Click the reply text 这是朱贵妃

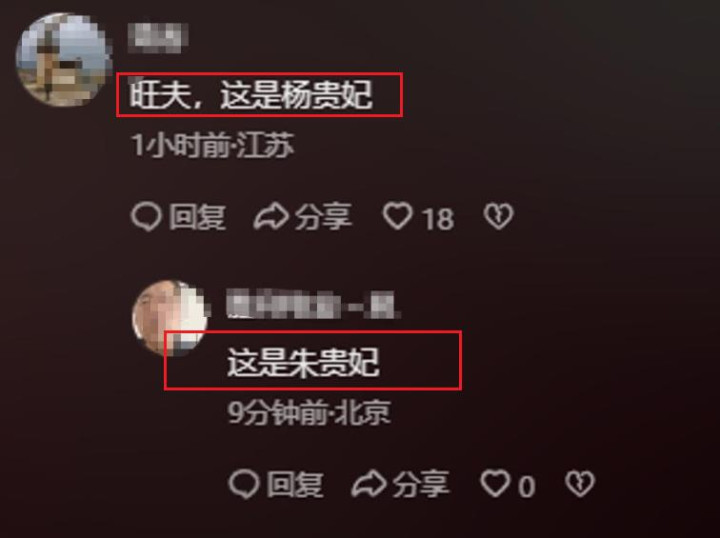coord(304,363)
